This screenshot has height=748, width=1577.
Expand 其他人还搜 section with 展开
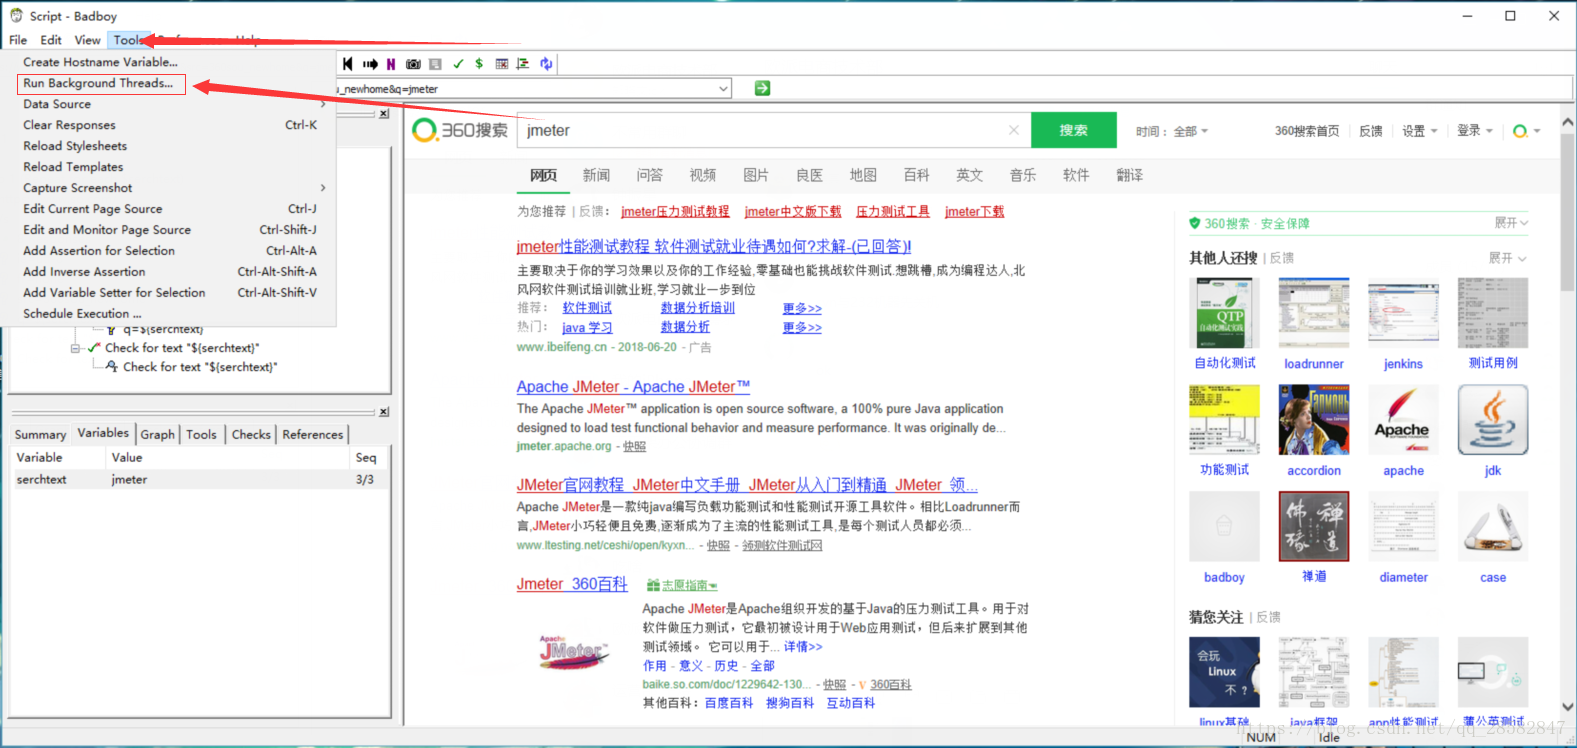(x=1507, y=258)
